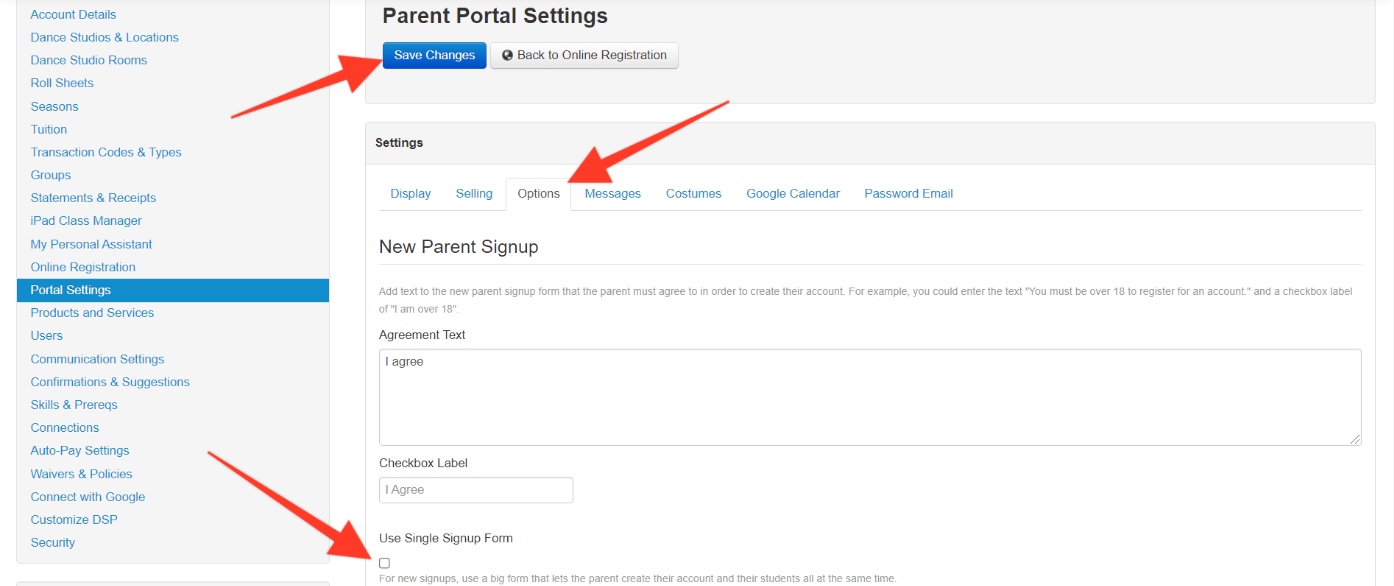1394x586 pixels.
Task: Go Back to Online Registration
Action: click(584, 55)
